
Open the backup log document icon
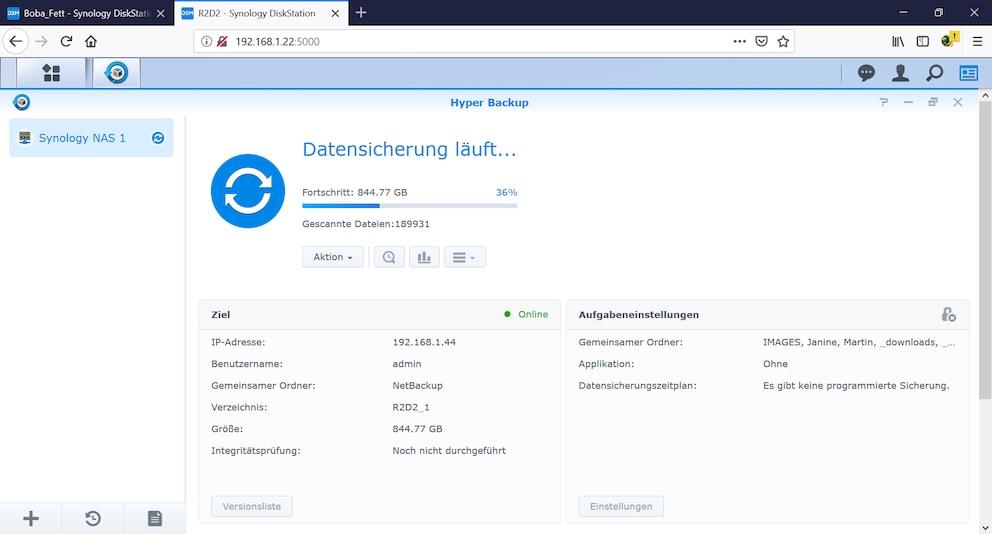pos(155,519)
